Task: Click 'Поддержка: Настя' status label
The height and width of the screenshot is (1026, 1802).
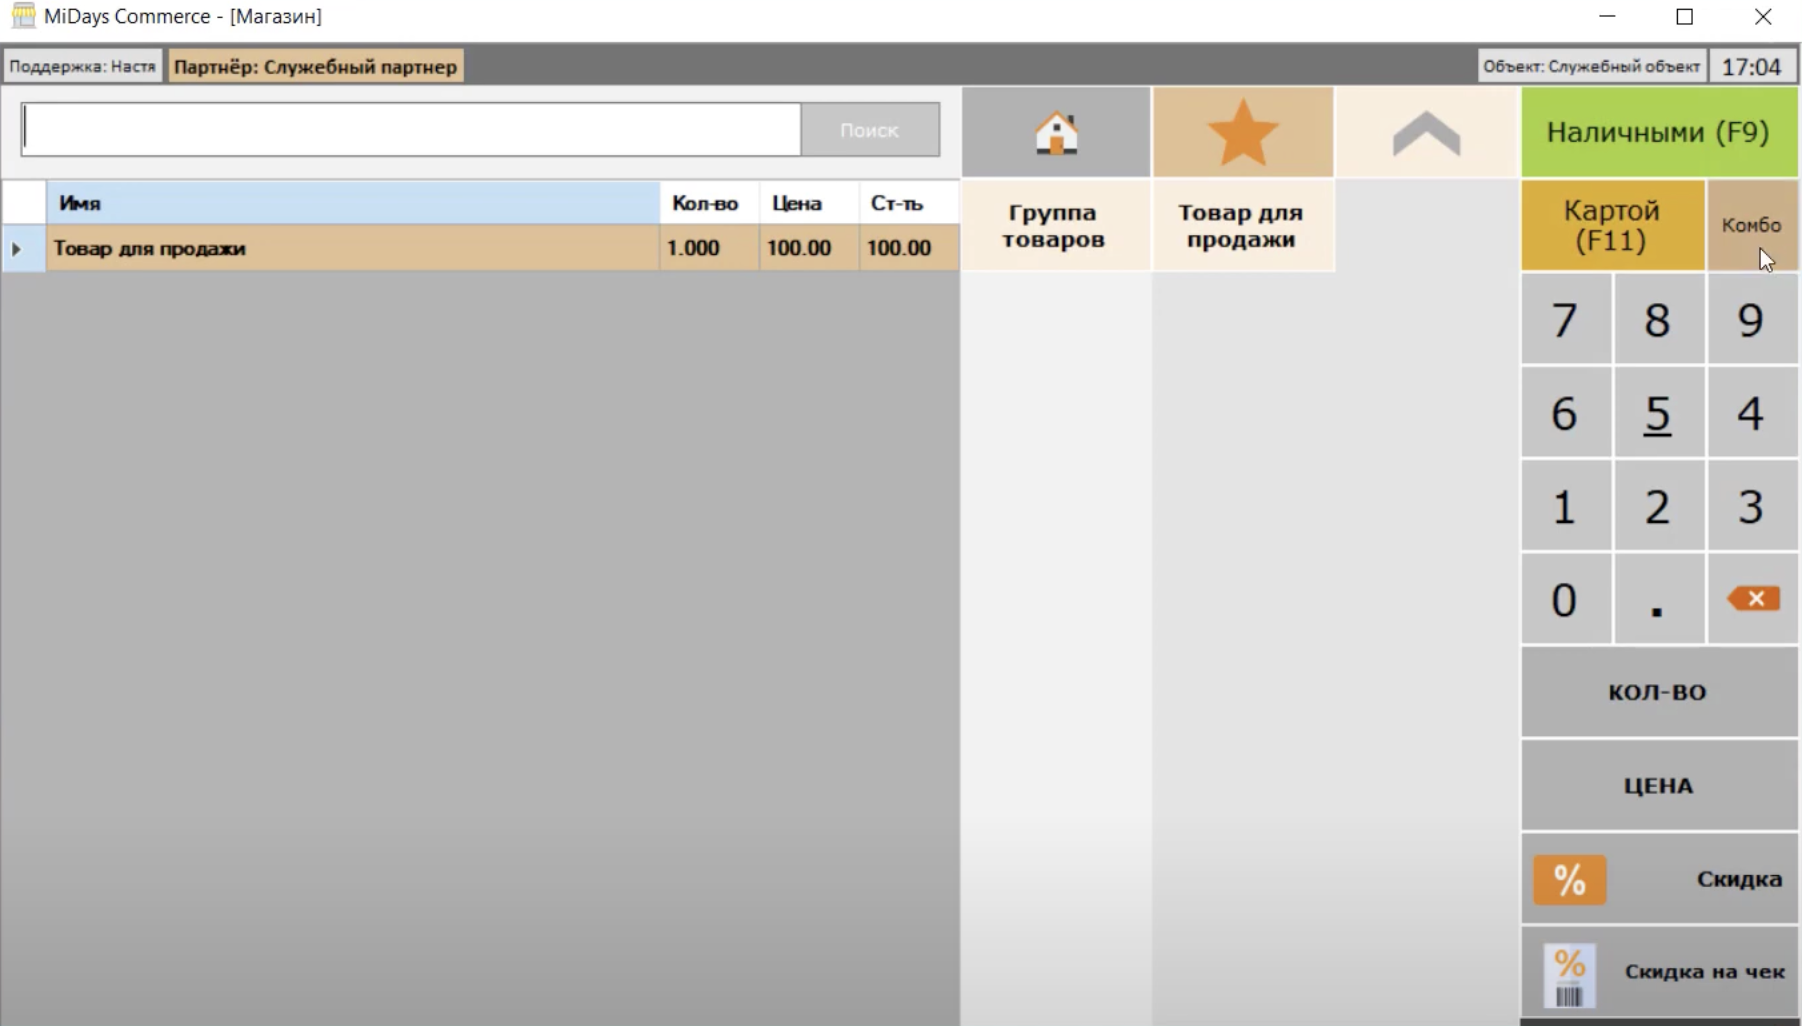Action: pos(83,66)
